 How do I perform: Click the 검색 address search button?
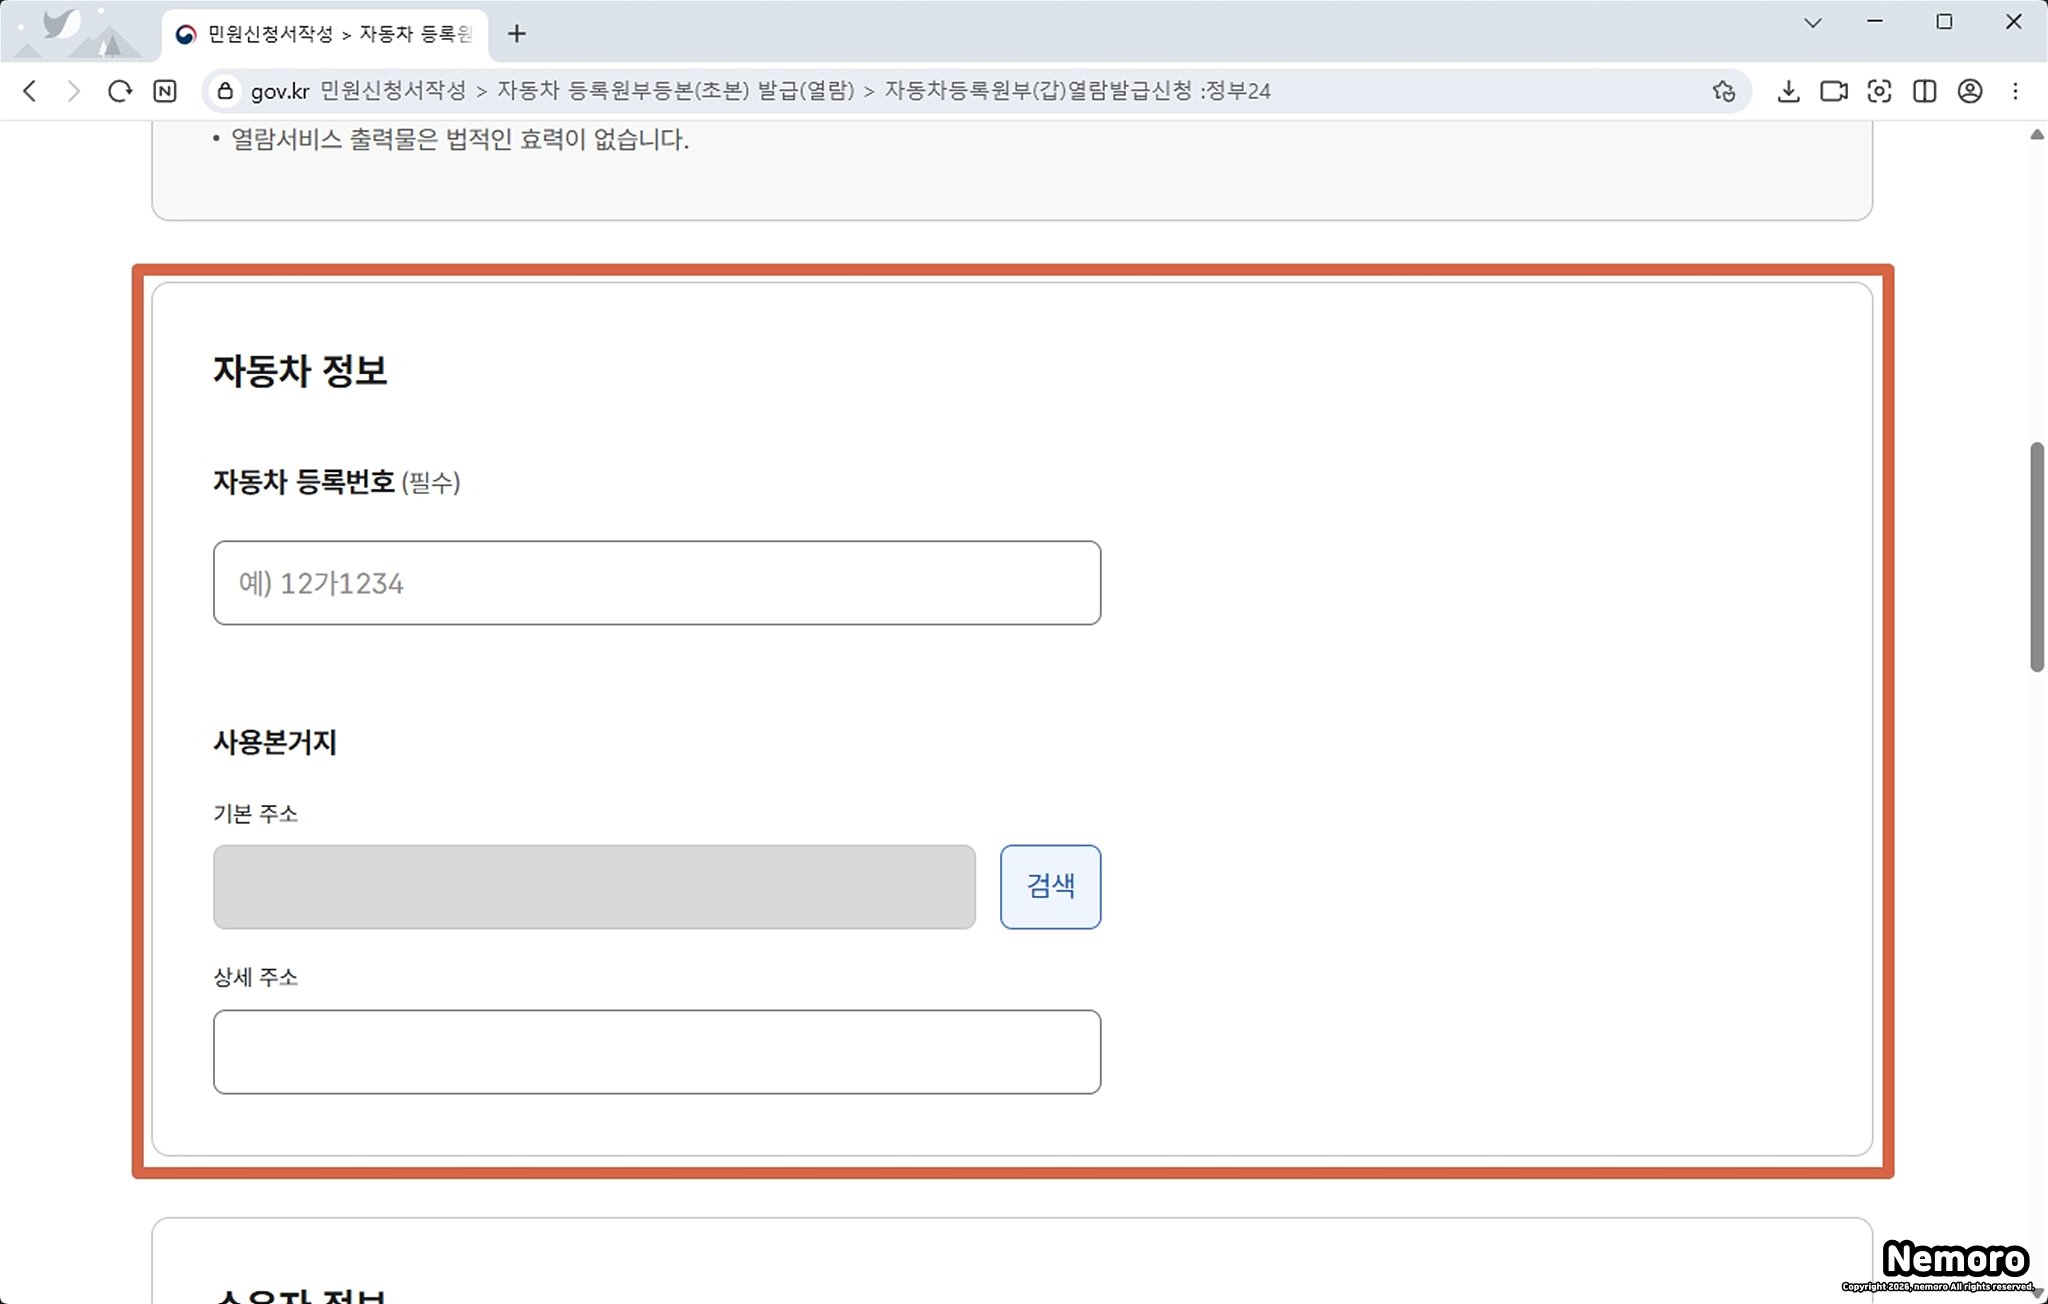pos(1050,886)
